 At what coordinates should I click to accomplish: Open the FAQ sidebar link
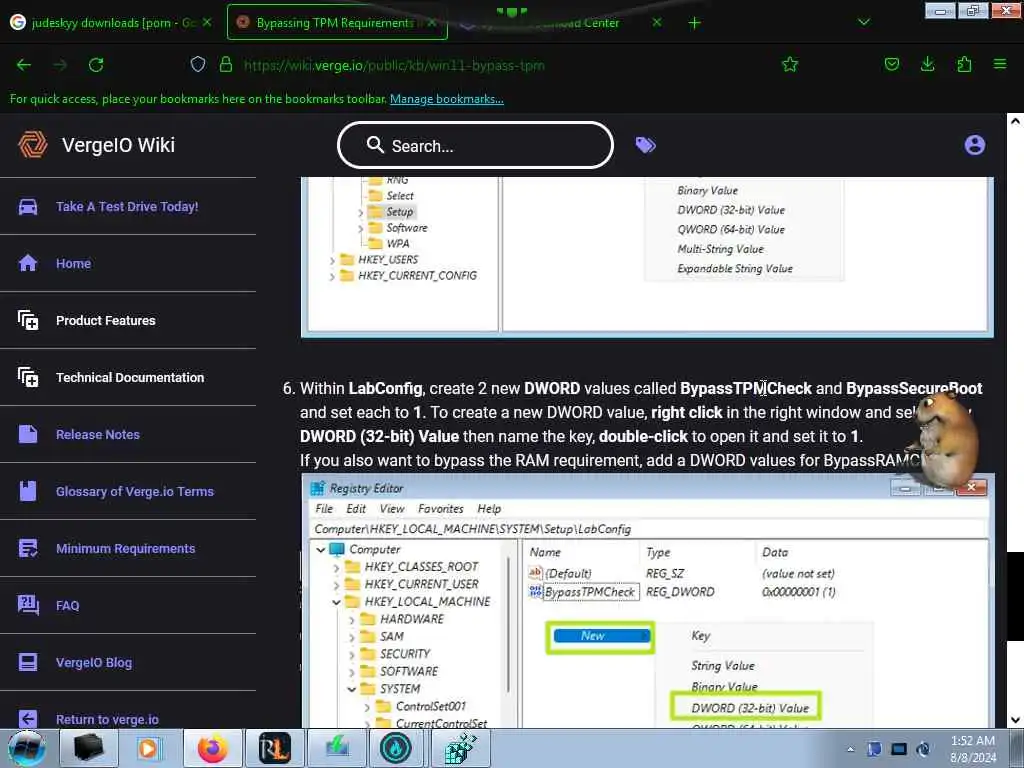(67, 605)
